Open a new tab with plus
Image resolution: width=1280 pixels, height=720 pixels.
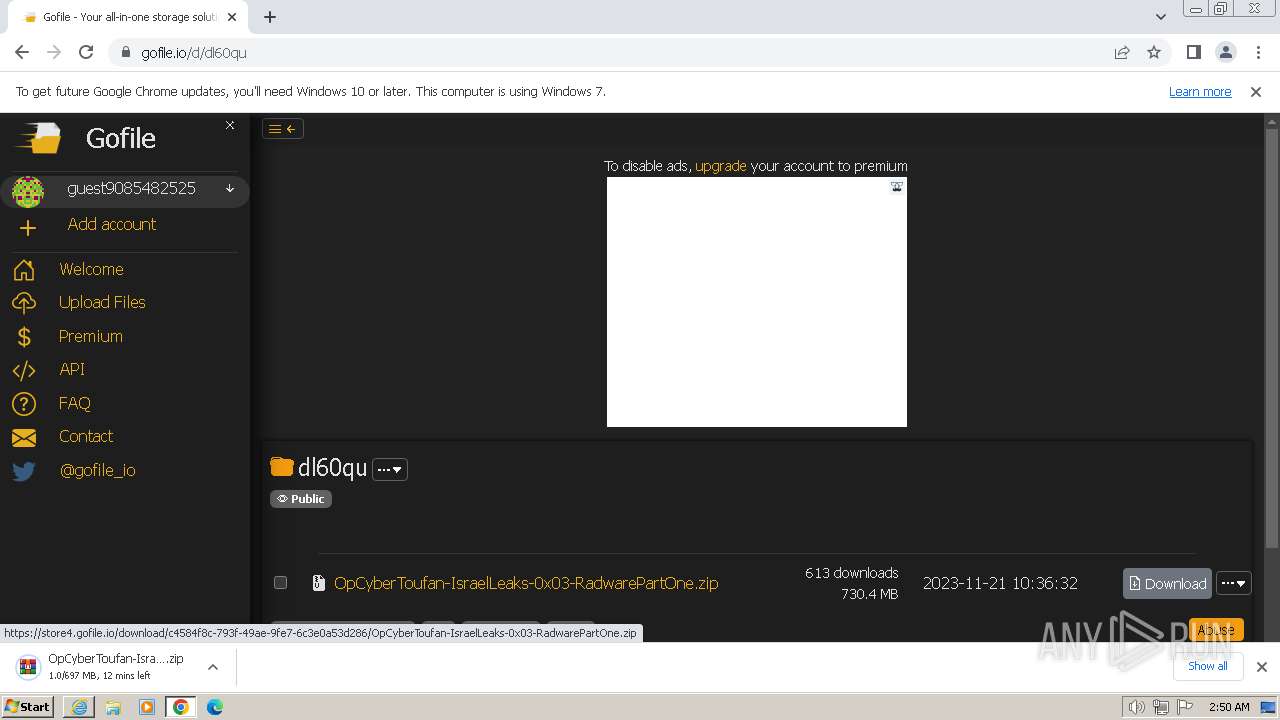click(x=270, y=17)
